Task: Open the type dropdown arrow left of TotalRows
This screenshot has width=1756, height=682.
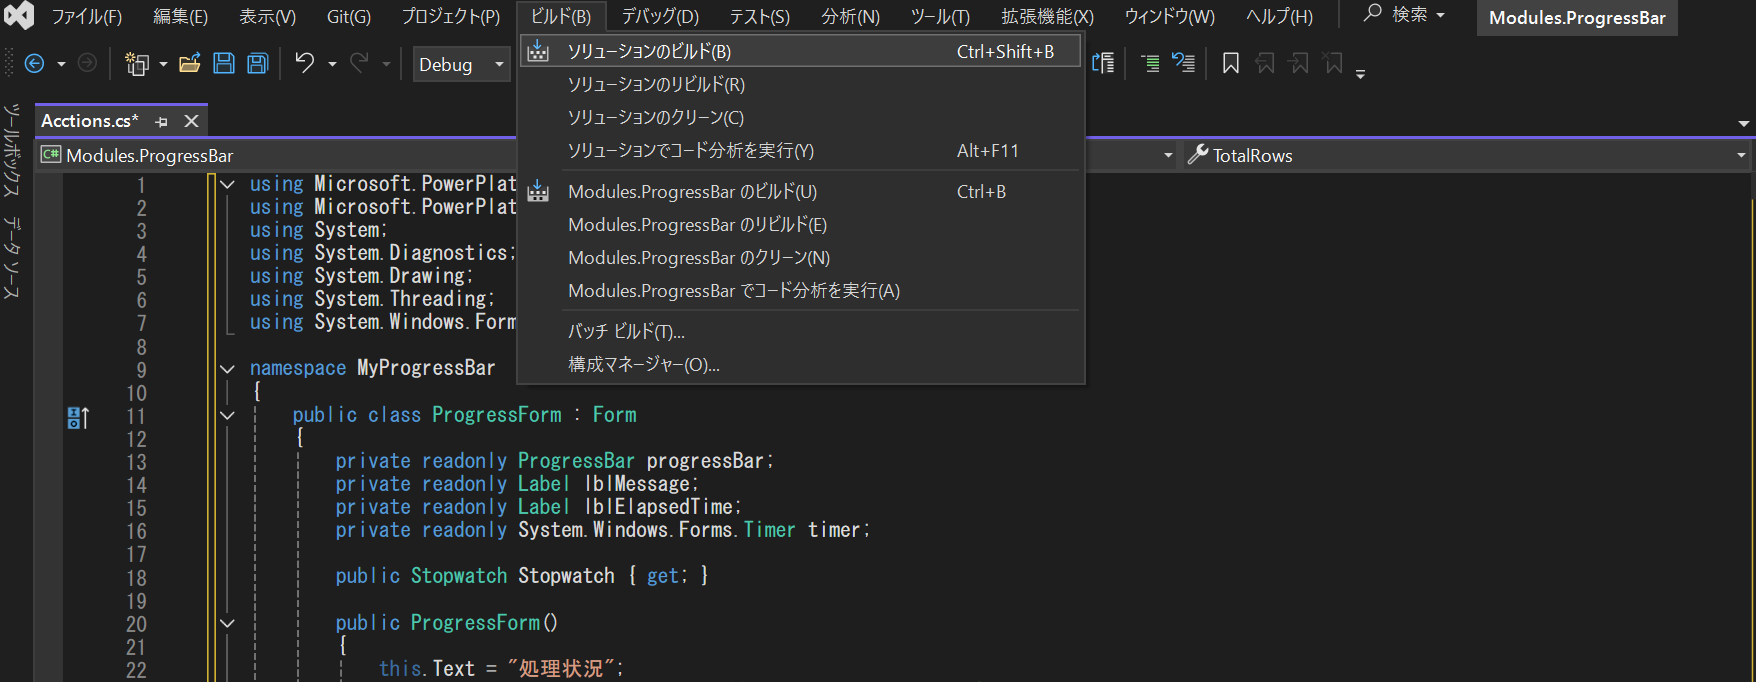Action: coord(1168,155)
